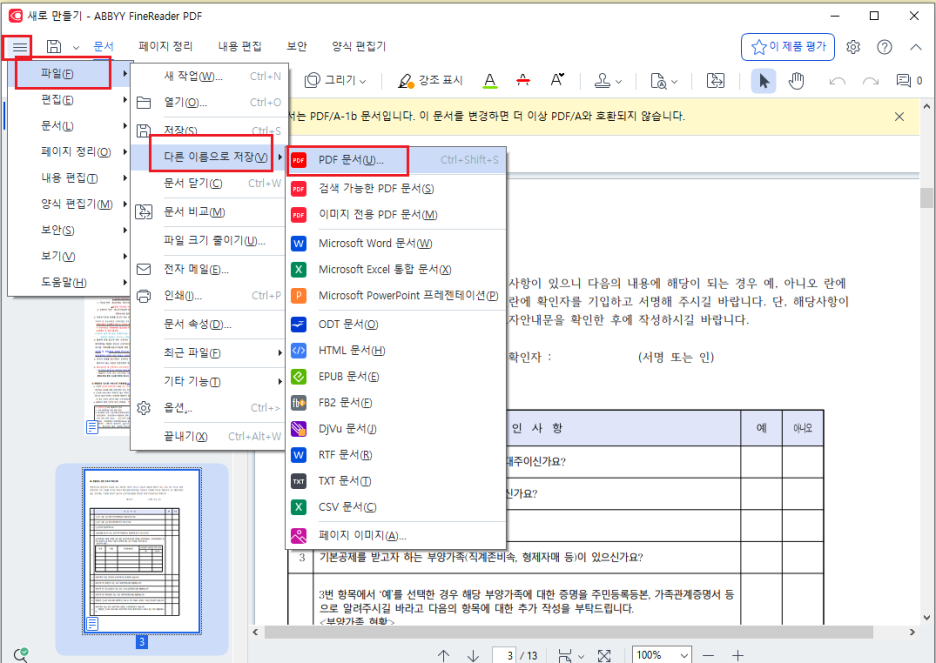Save as Microsoft PowerPoint 프레젠테이션
The width and height of the screenshot is (936, 663).
point(396,296)
